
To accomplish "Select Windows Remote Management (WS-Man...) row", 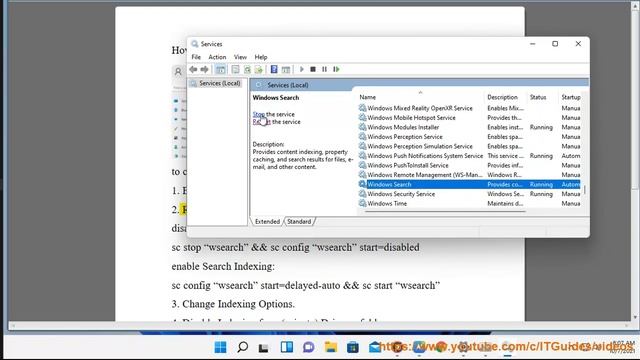I will tap(469, 175).
